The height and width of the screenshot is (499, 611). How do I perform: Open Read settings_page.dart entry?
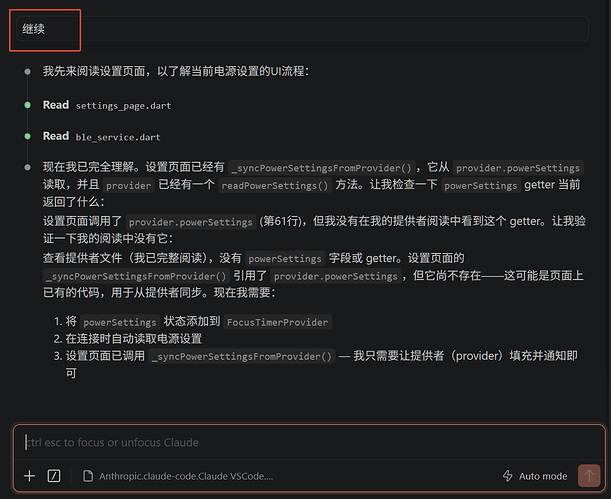(107, 105)
